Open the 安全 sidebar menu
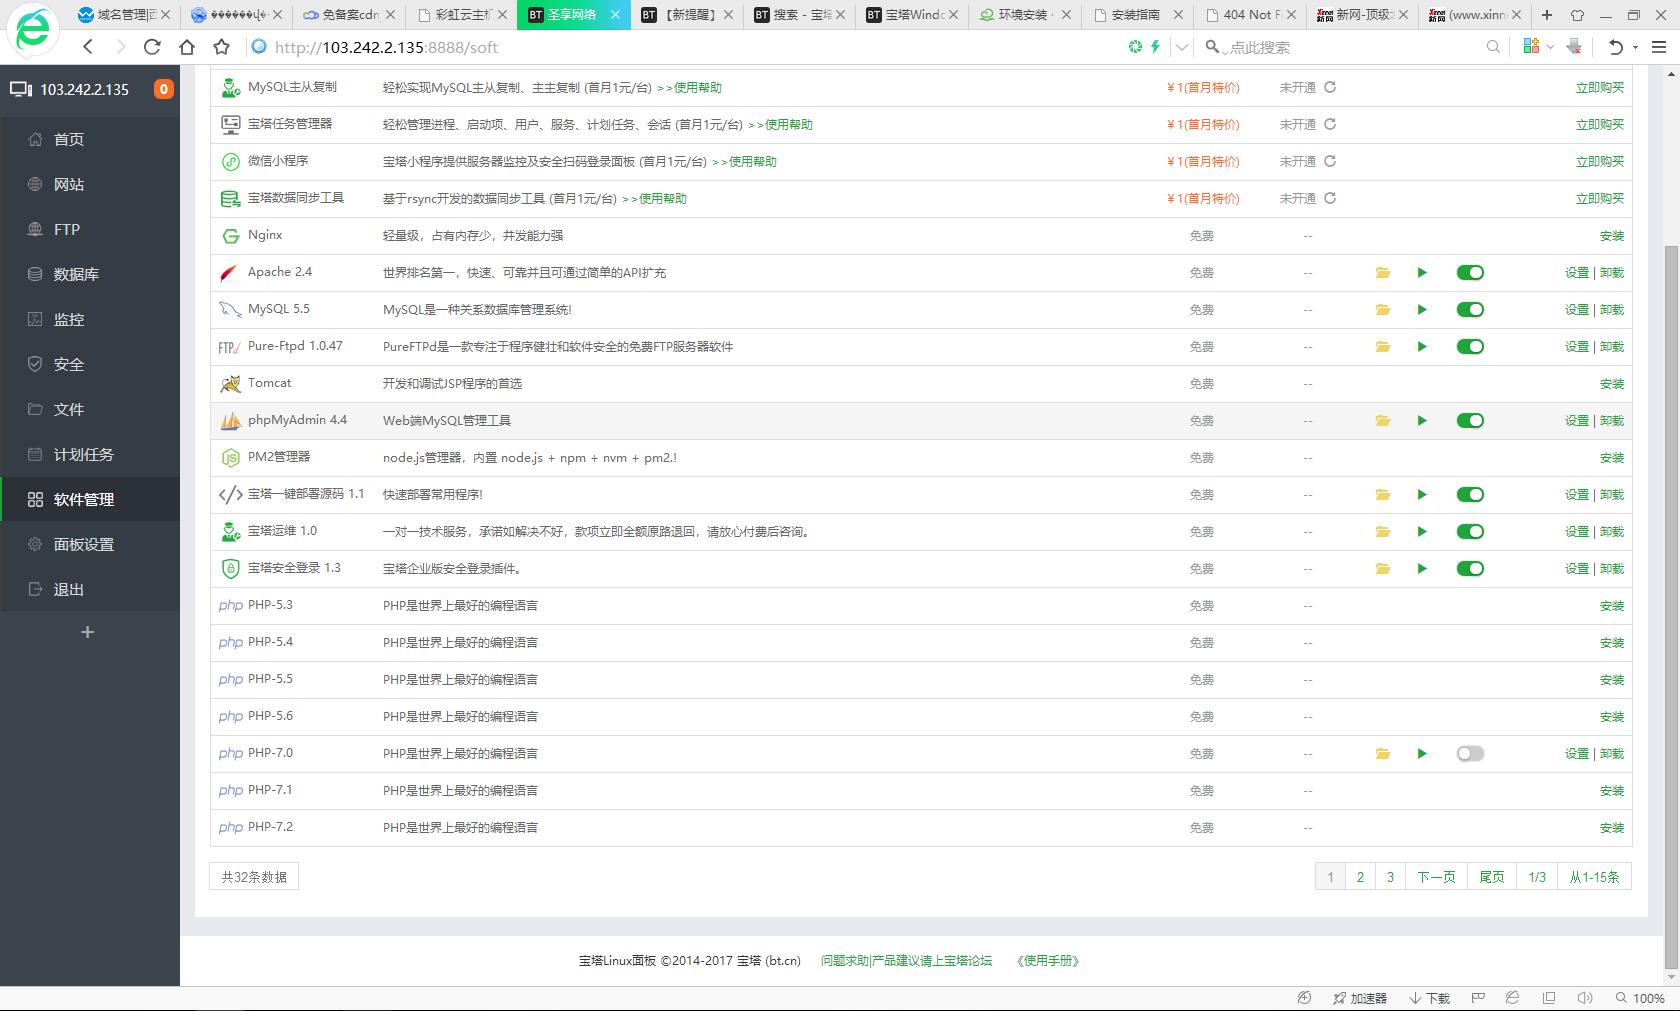Image resolution: width=1680 pixels, height=1011 pixels. (90, 364)
